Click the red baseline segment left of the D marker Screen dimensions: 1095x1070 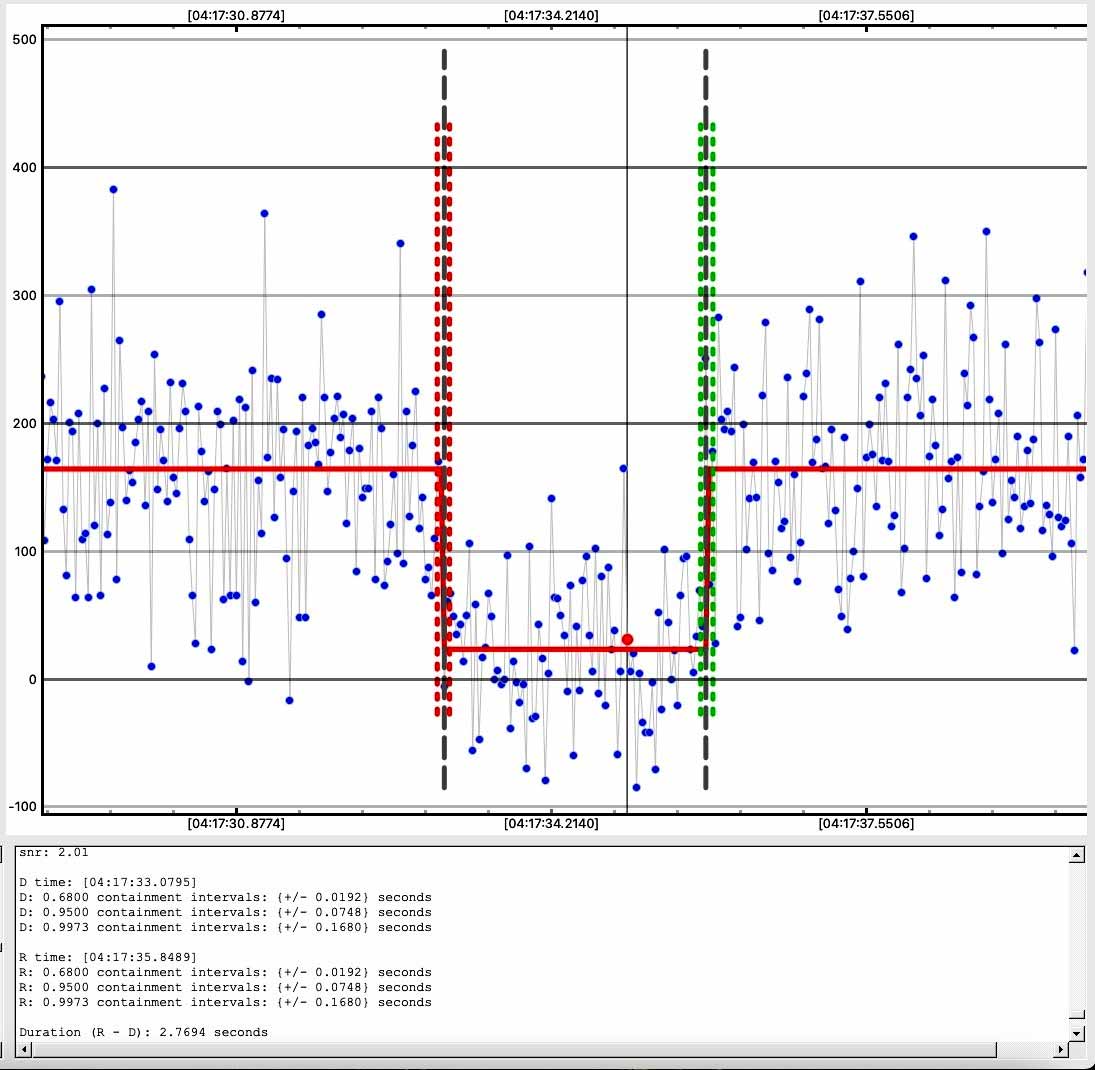point(241,469)
